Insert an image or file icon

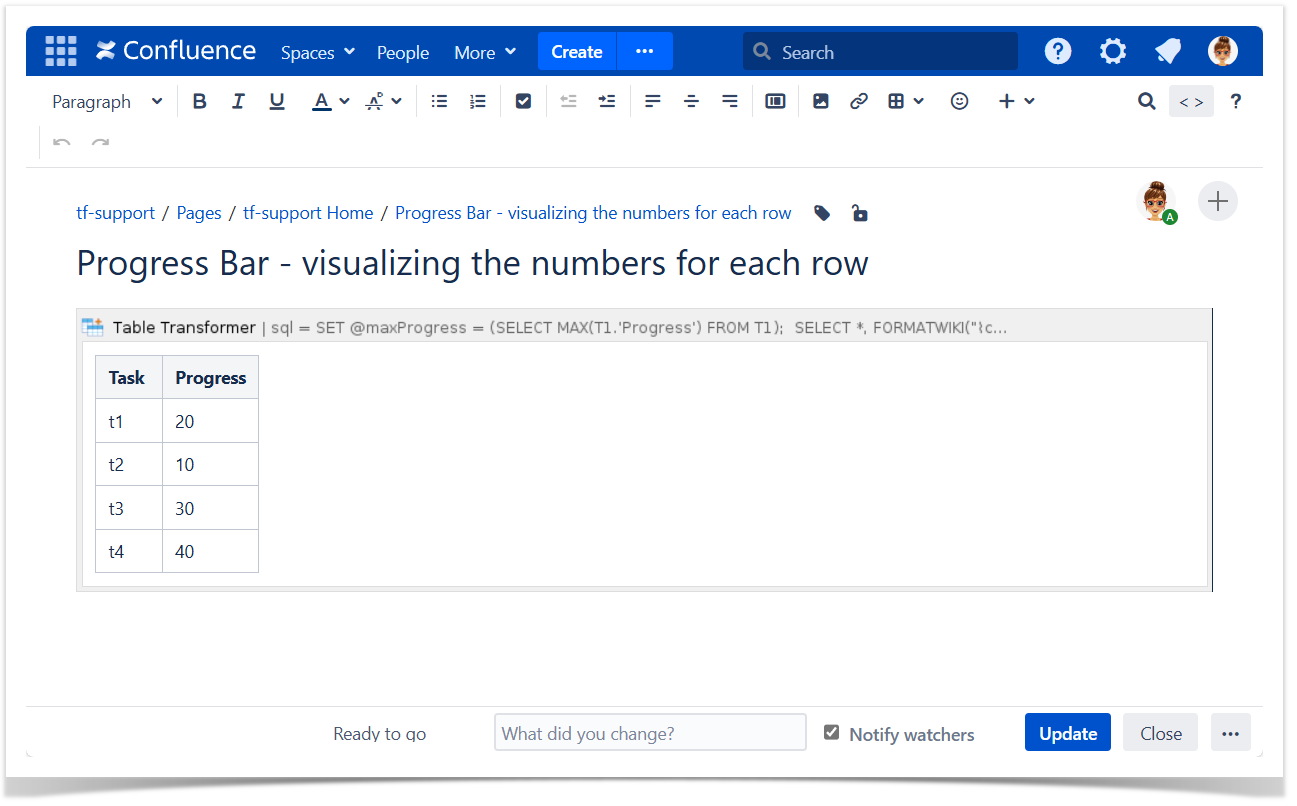click(821, 101)
